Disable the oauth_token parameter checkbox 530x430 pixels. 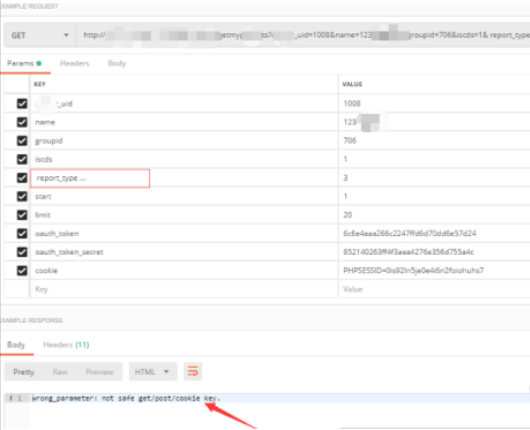pyautogui.click(x=22, y=234)
